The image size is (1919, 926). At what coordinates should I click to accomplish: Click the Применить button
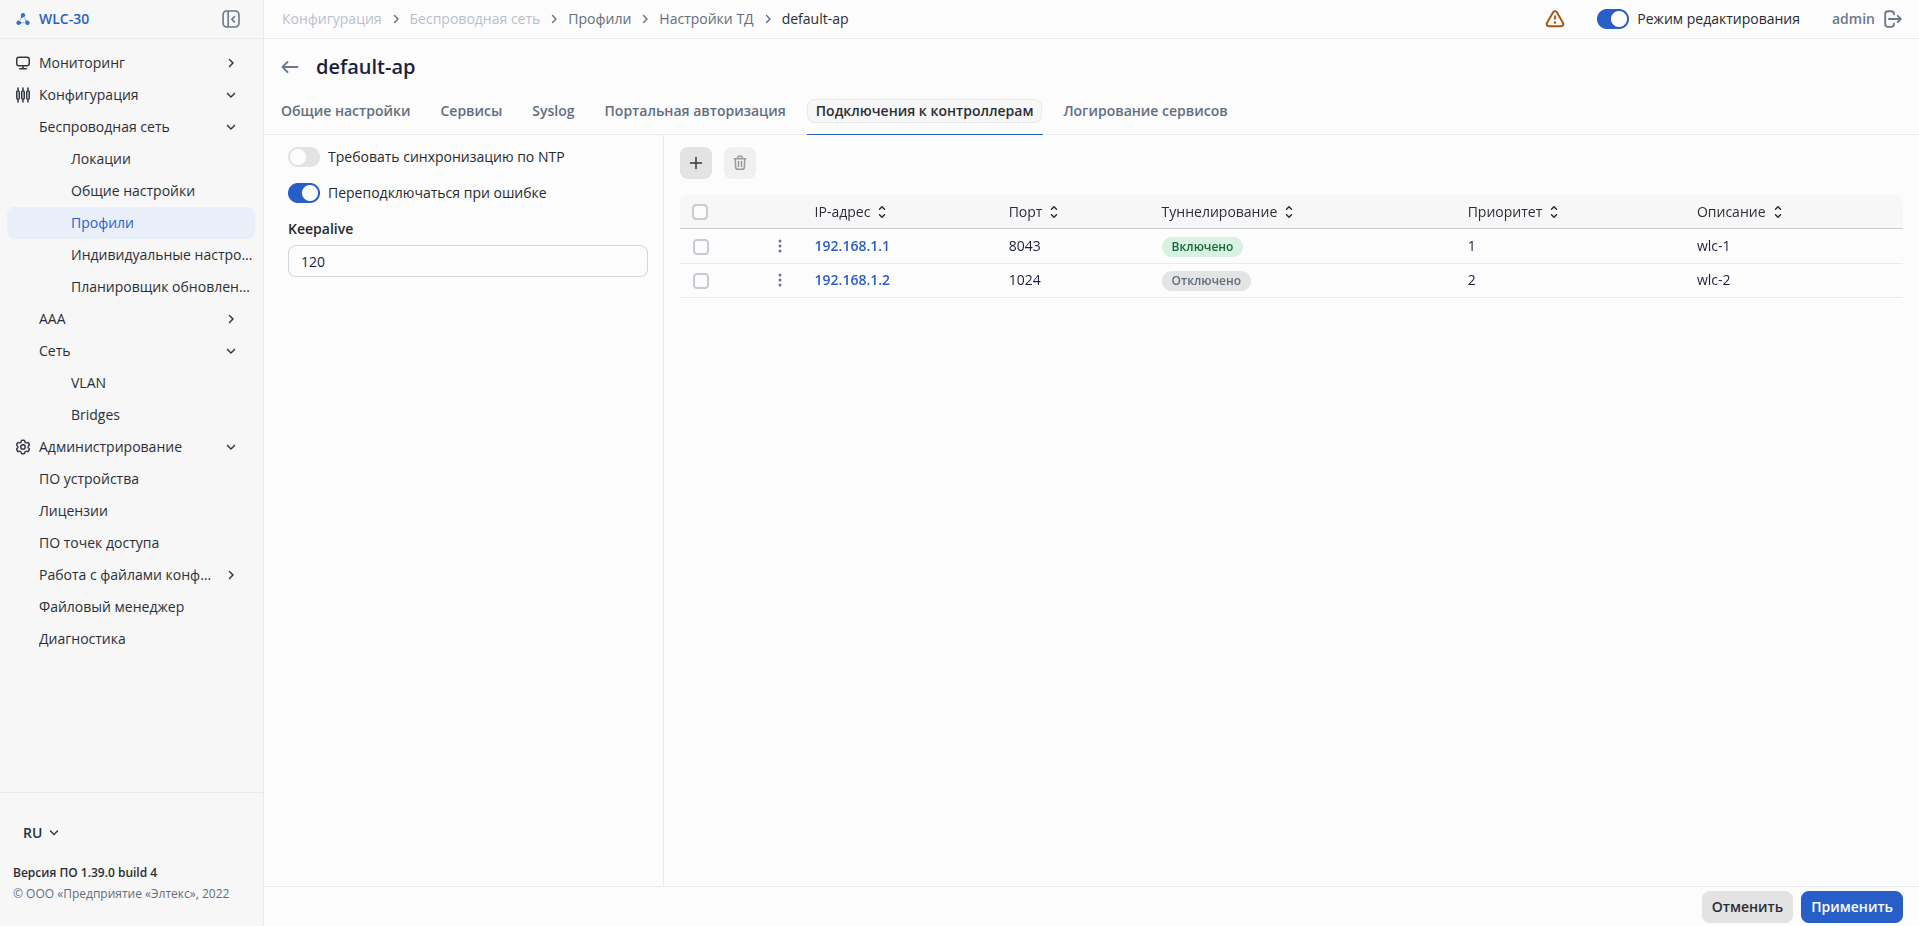point(1852,907)
